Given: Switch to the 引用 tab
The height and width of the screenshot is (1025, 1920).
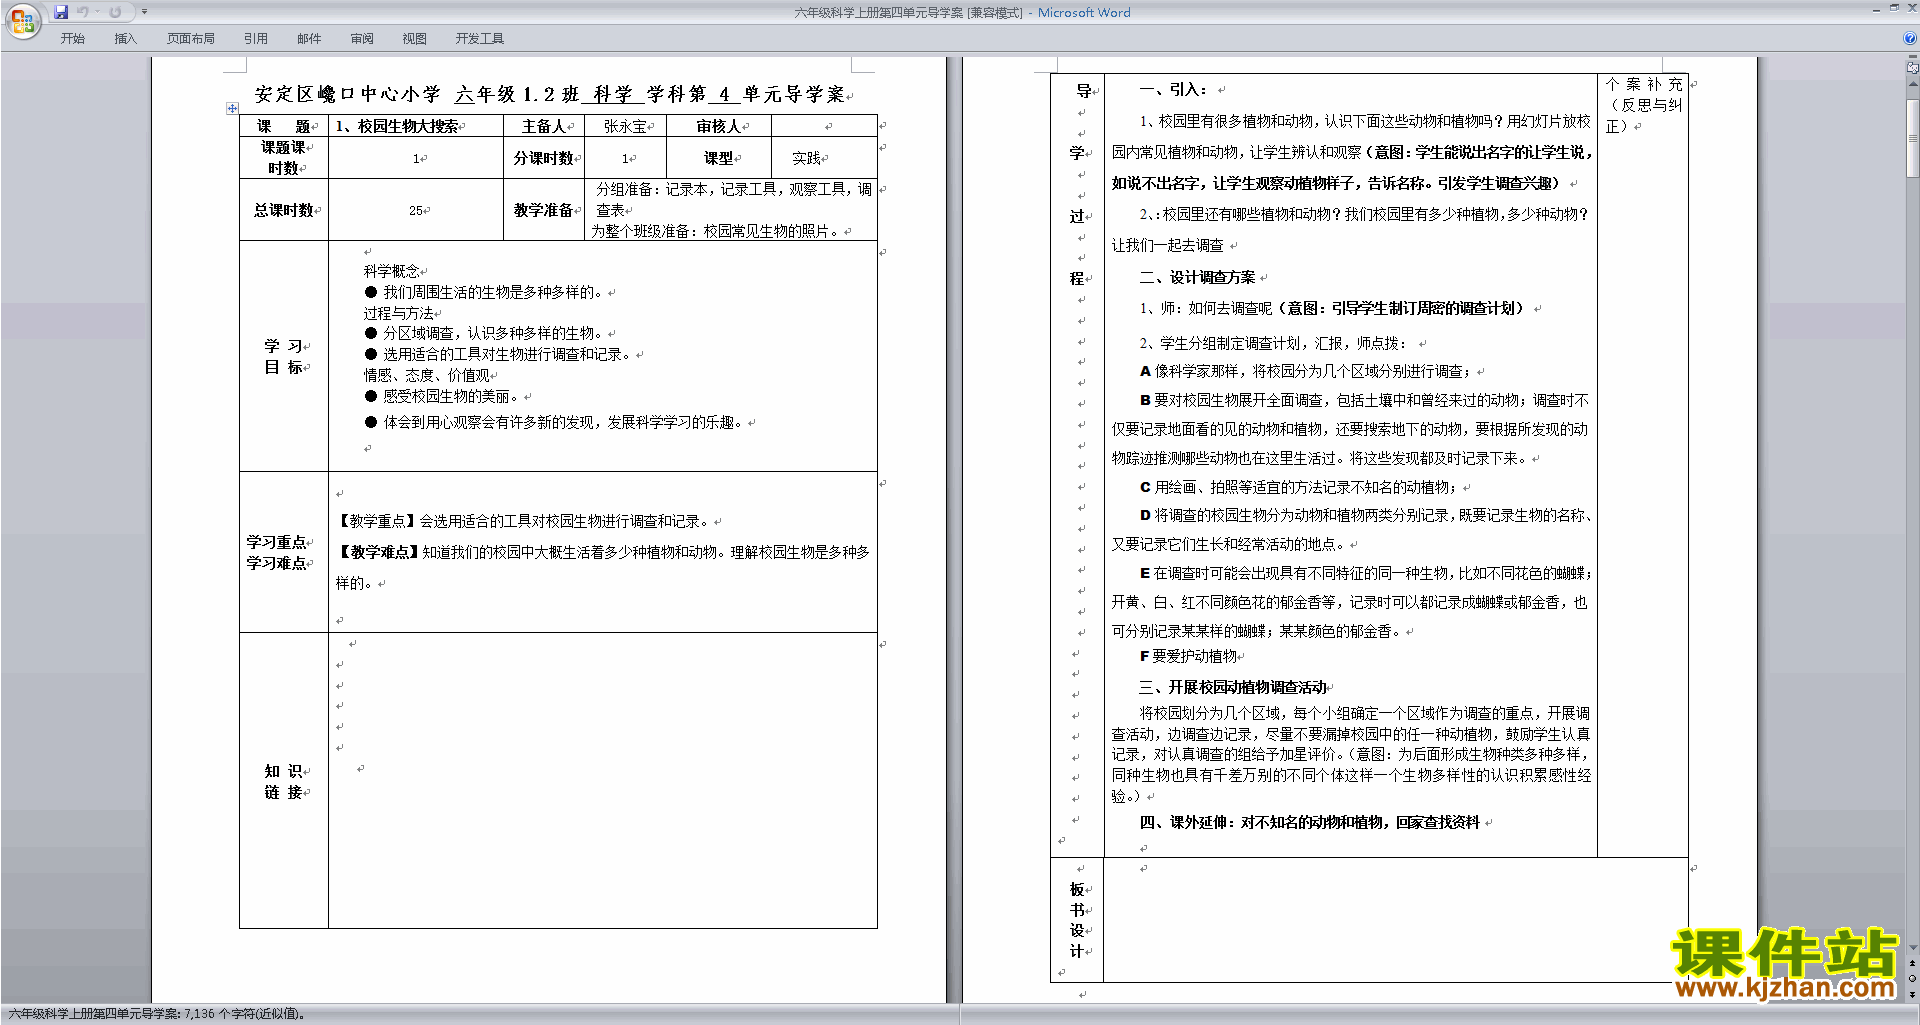Looking at the screenshot, I should 256,38.
